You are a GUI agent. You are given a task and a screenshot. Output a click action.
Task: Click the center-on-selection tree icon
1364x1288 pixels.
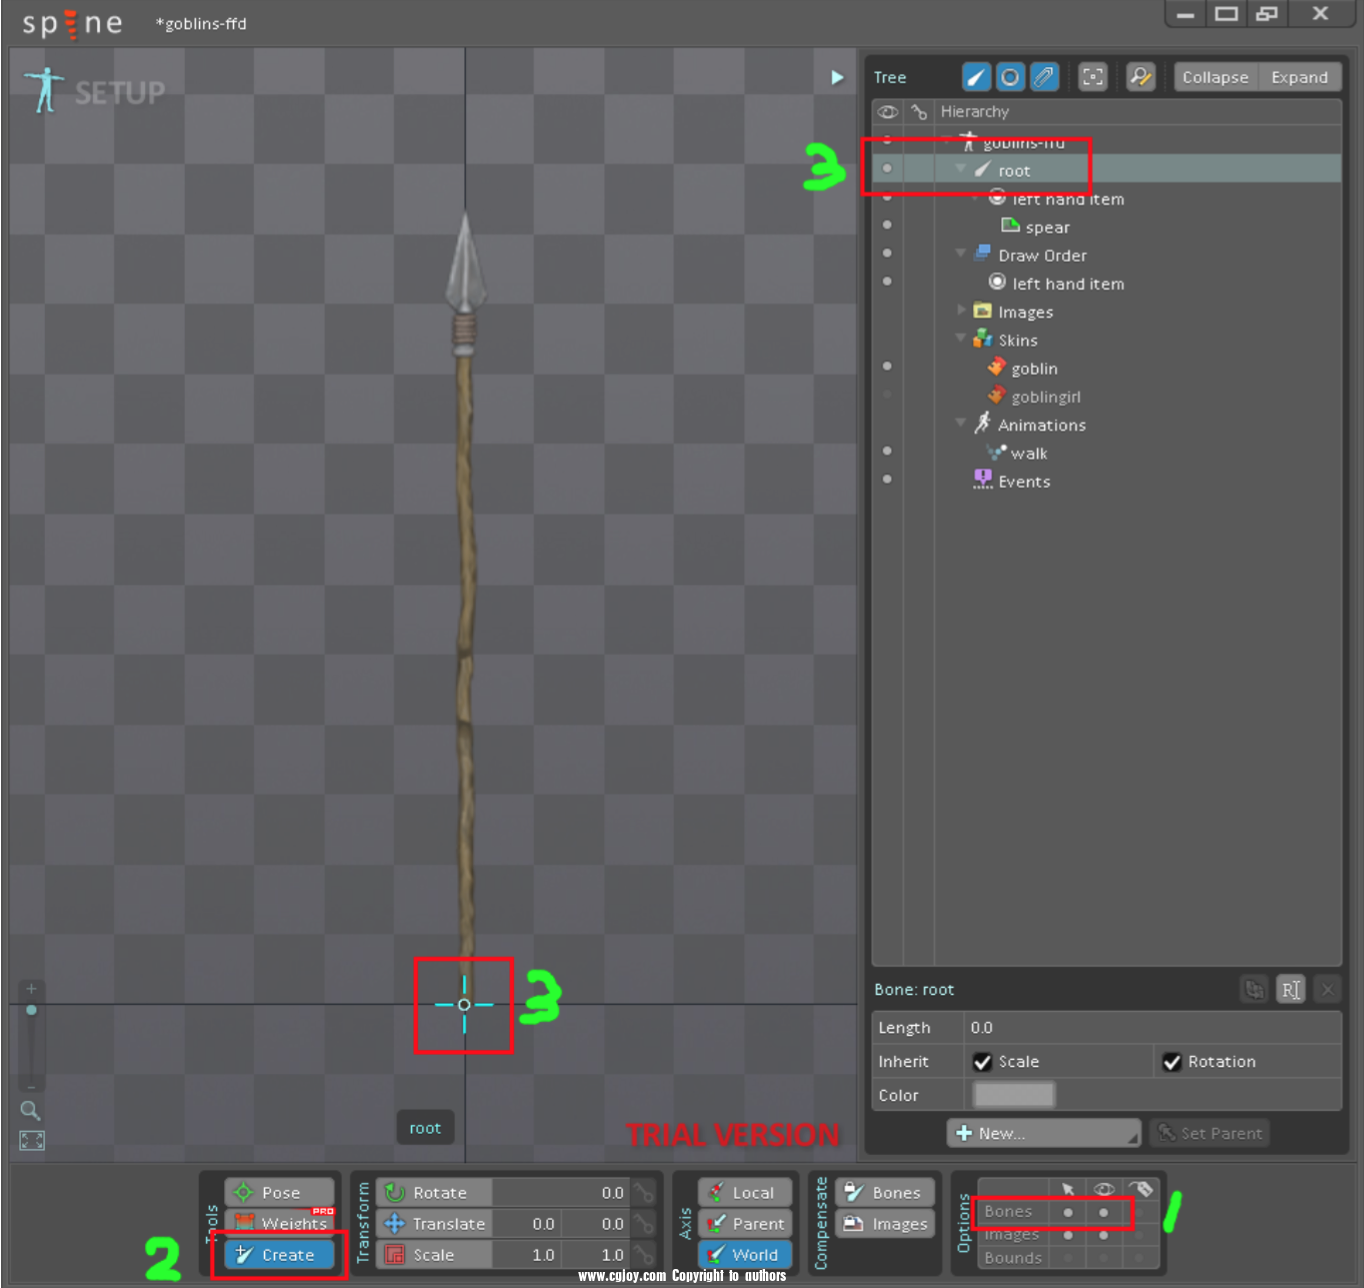[1093, 77]
